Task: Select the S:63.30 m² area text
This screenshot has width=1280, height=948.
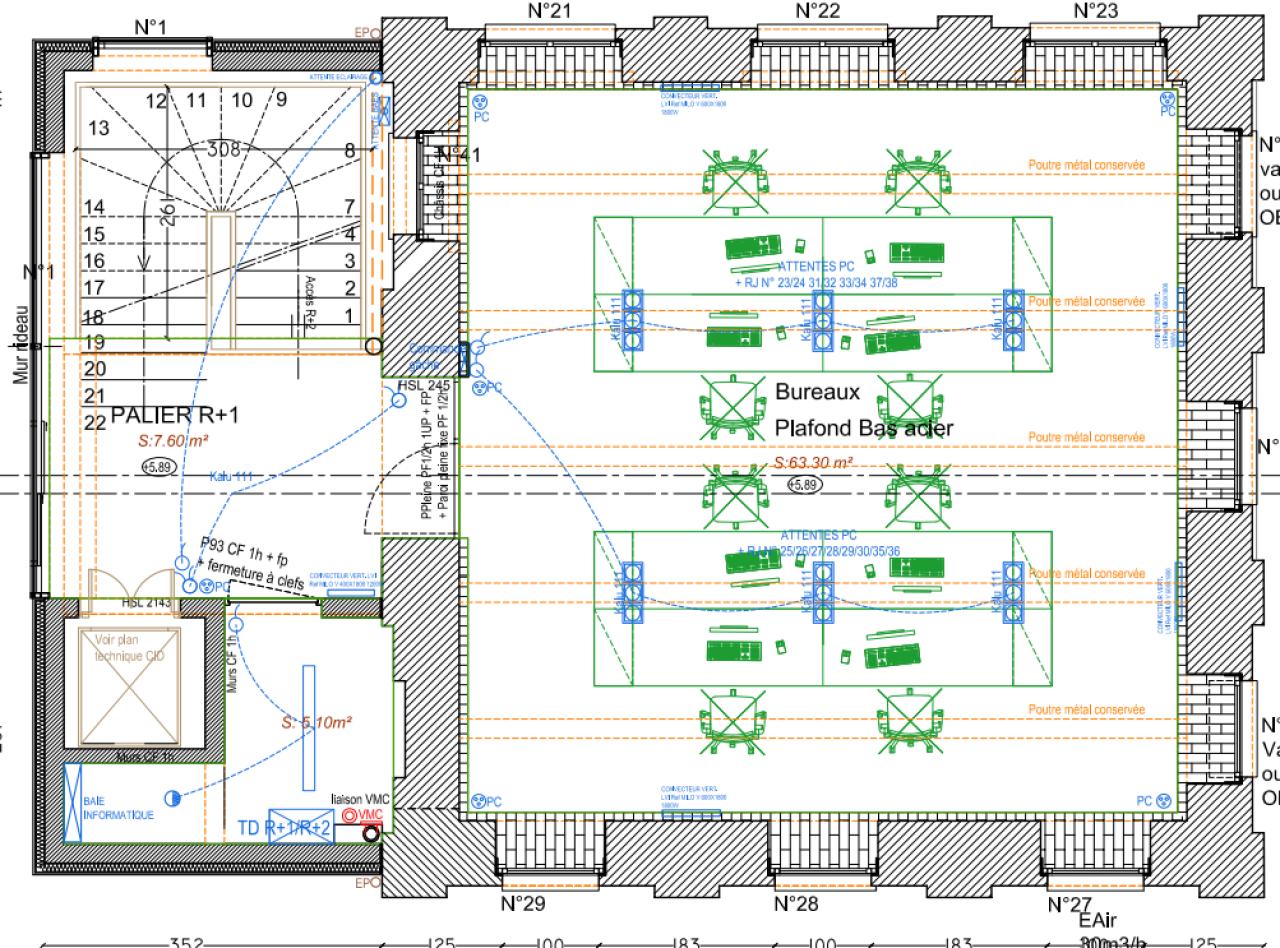Action: pos(813,463)
